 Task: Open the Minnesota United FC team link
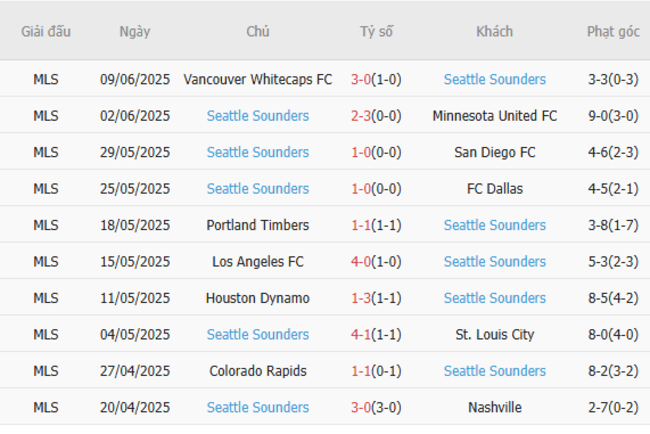[x=494, y=116]
